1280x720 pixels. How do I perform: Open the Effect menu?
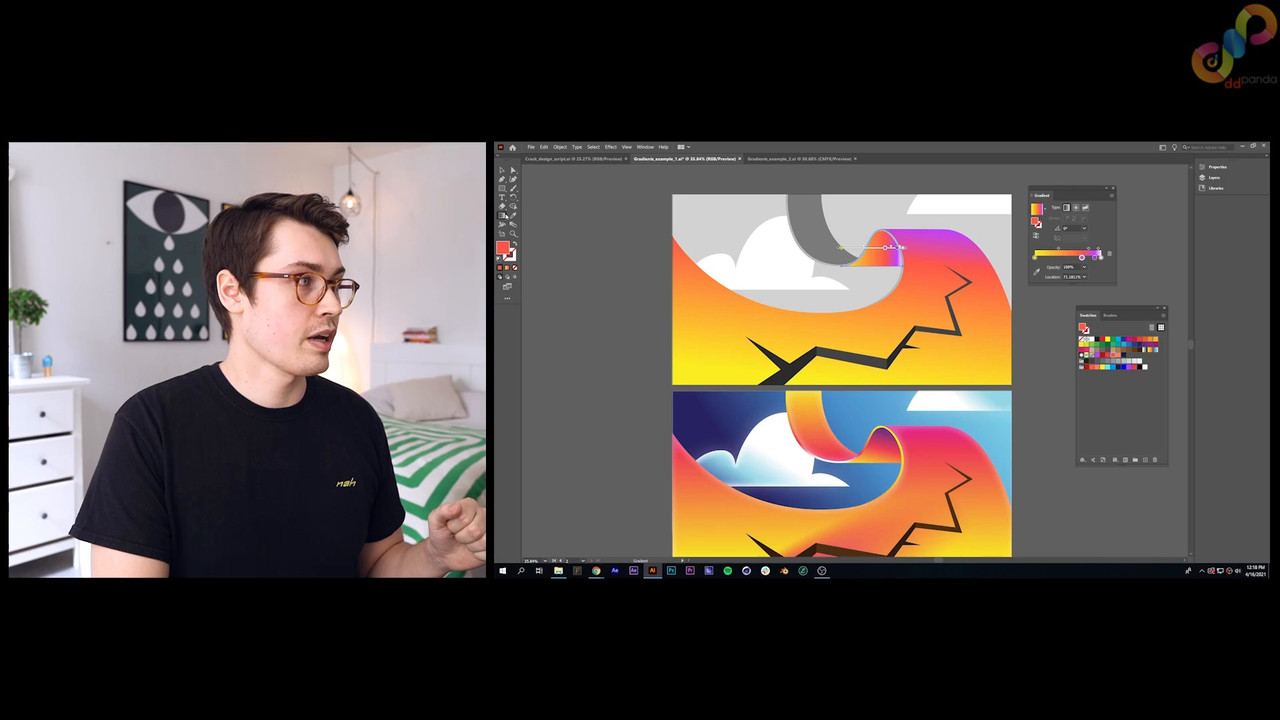tap(611, 147)
